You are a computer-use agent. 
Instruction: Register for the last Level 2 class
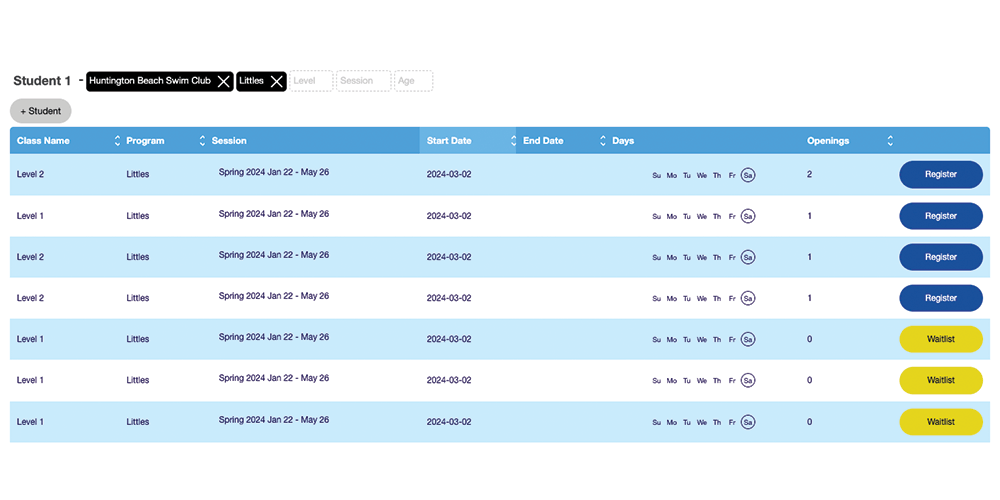tap(941, 298)
